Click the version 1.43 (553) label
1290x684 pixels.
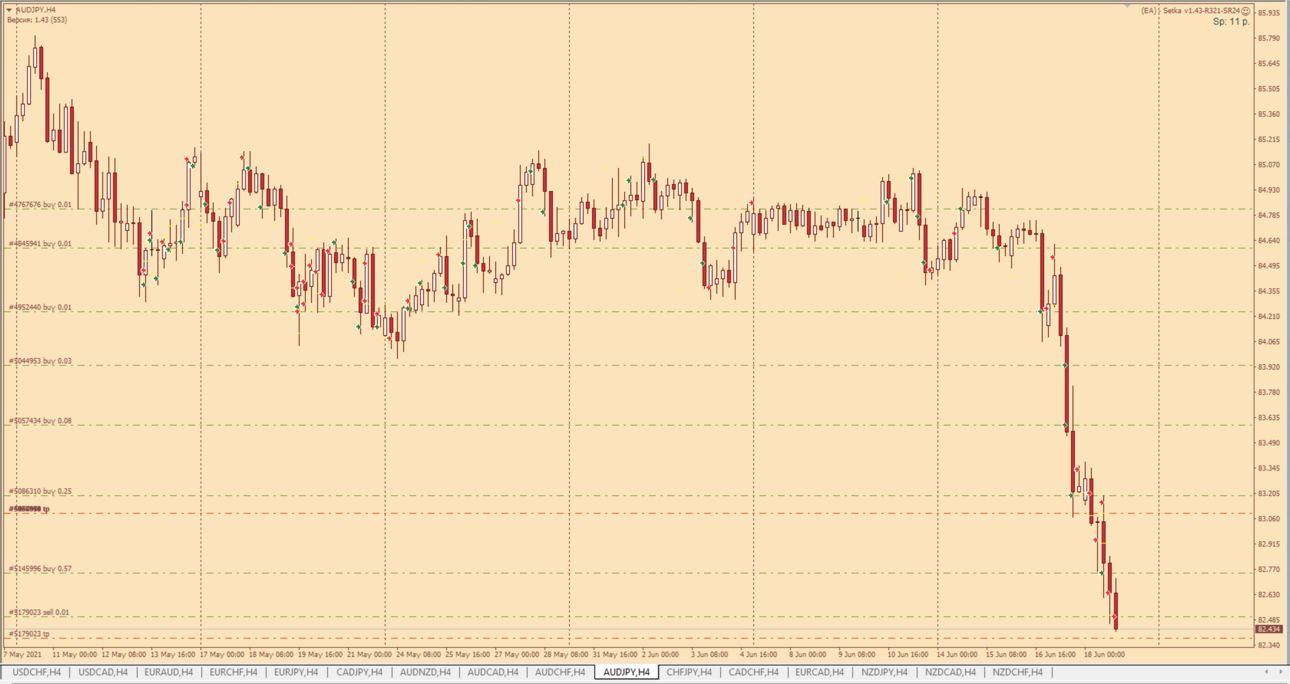[37, 20]
